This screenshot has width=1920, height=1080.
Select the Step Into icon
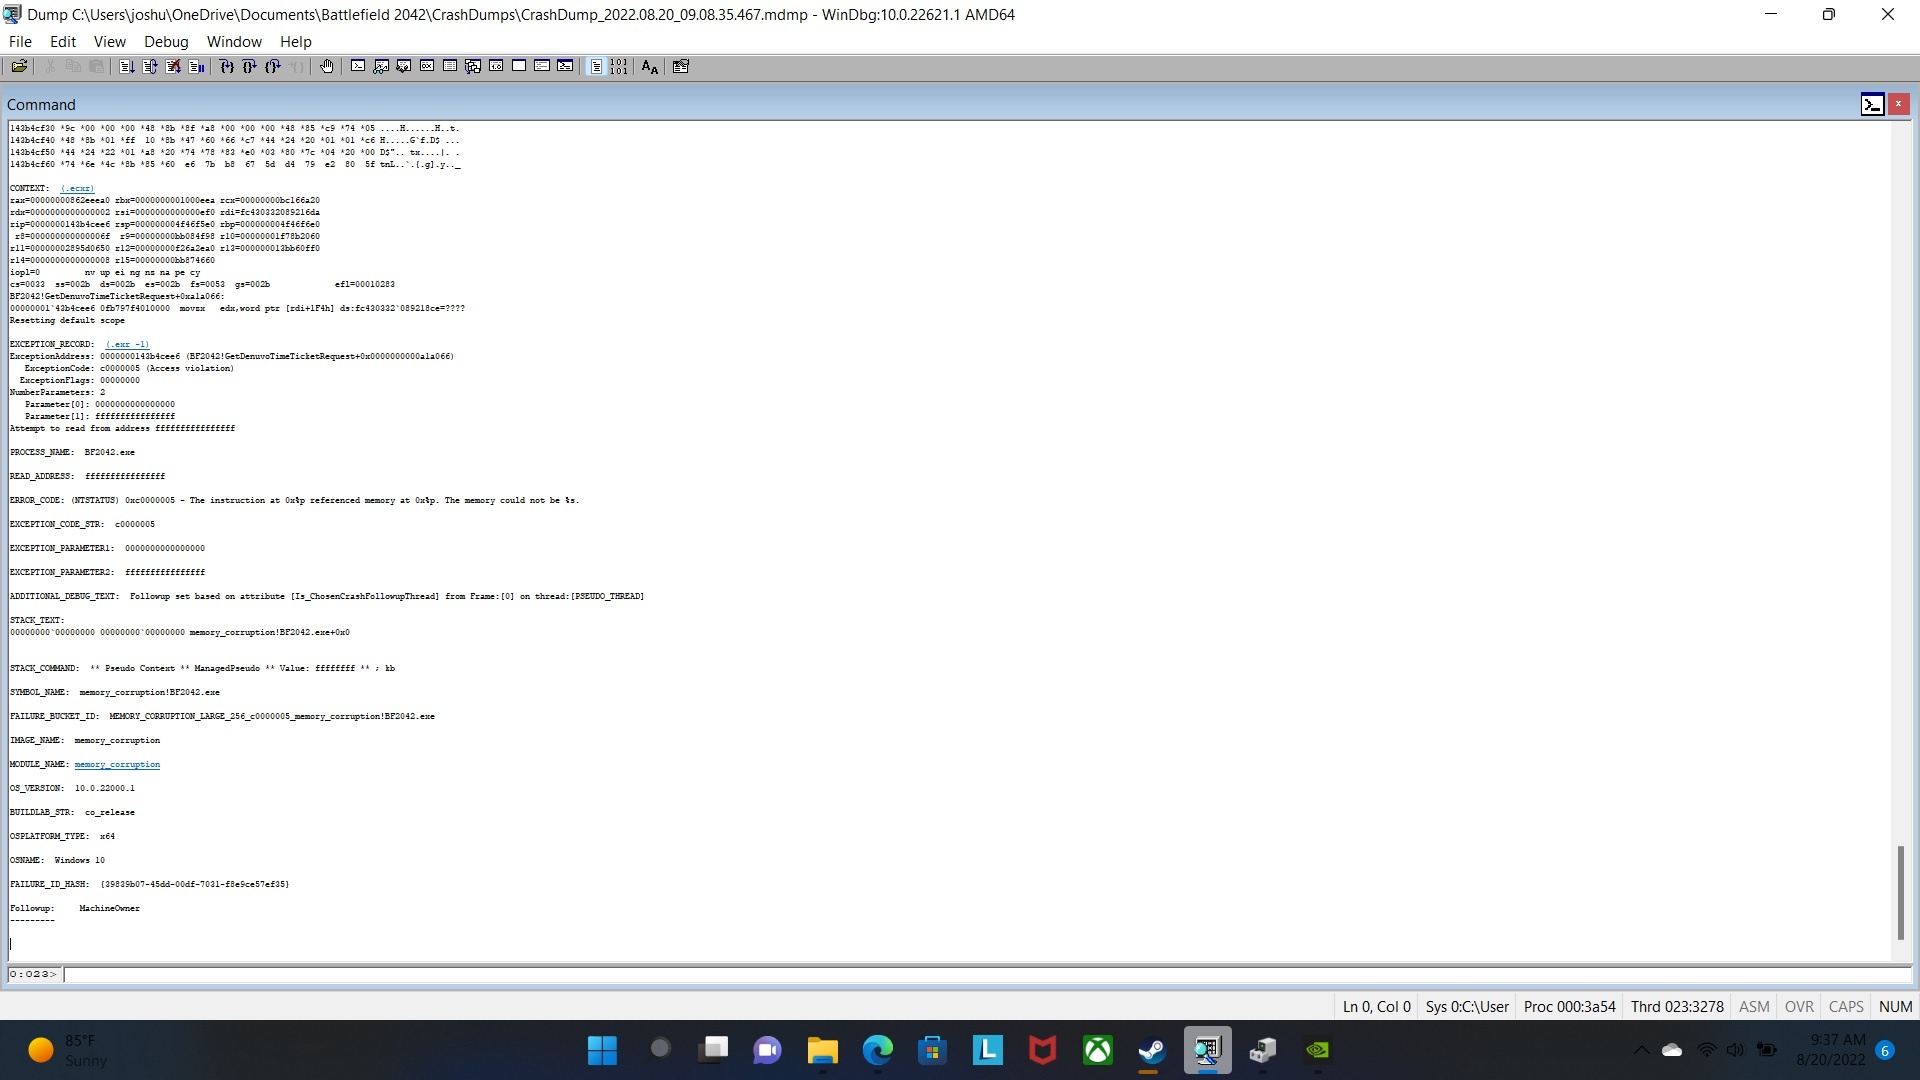[225, 66]
